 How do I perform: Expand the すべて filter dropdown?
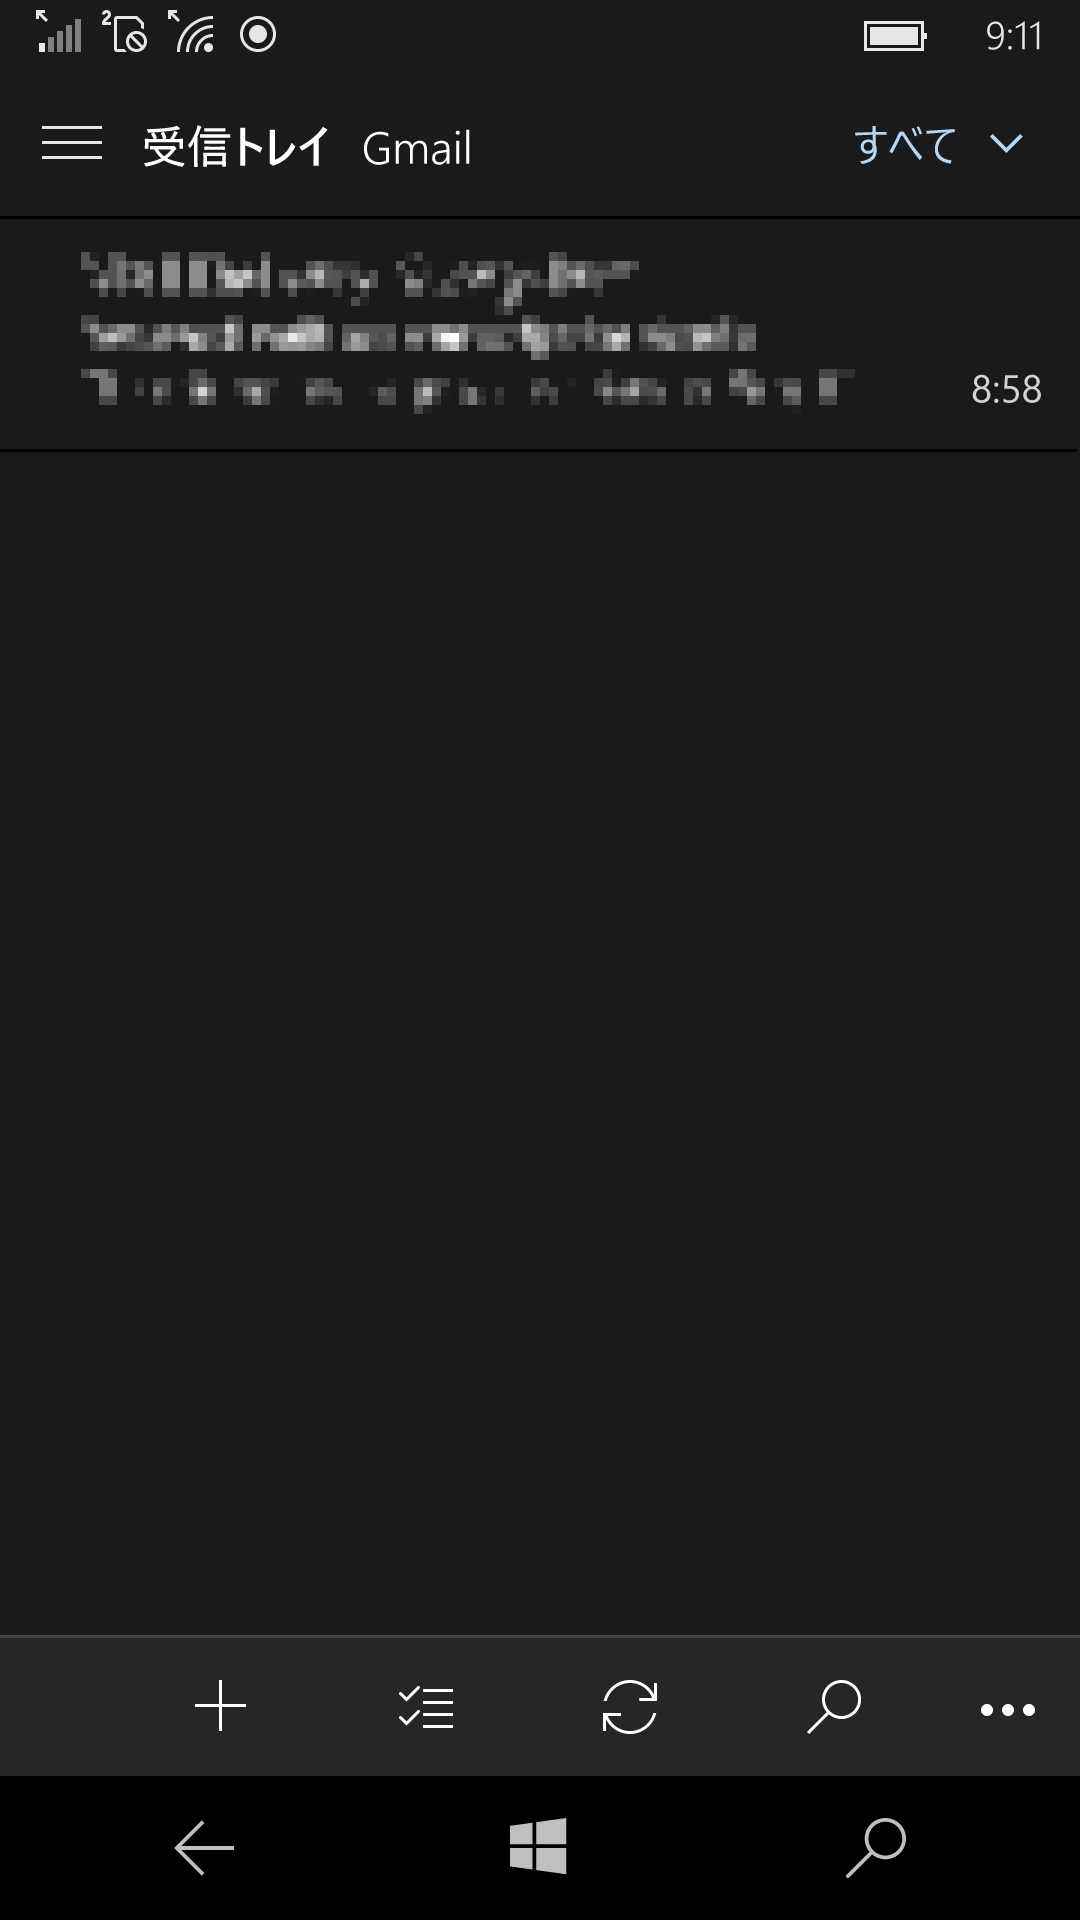[x=938, y=145]
